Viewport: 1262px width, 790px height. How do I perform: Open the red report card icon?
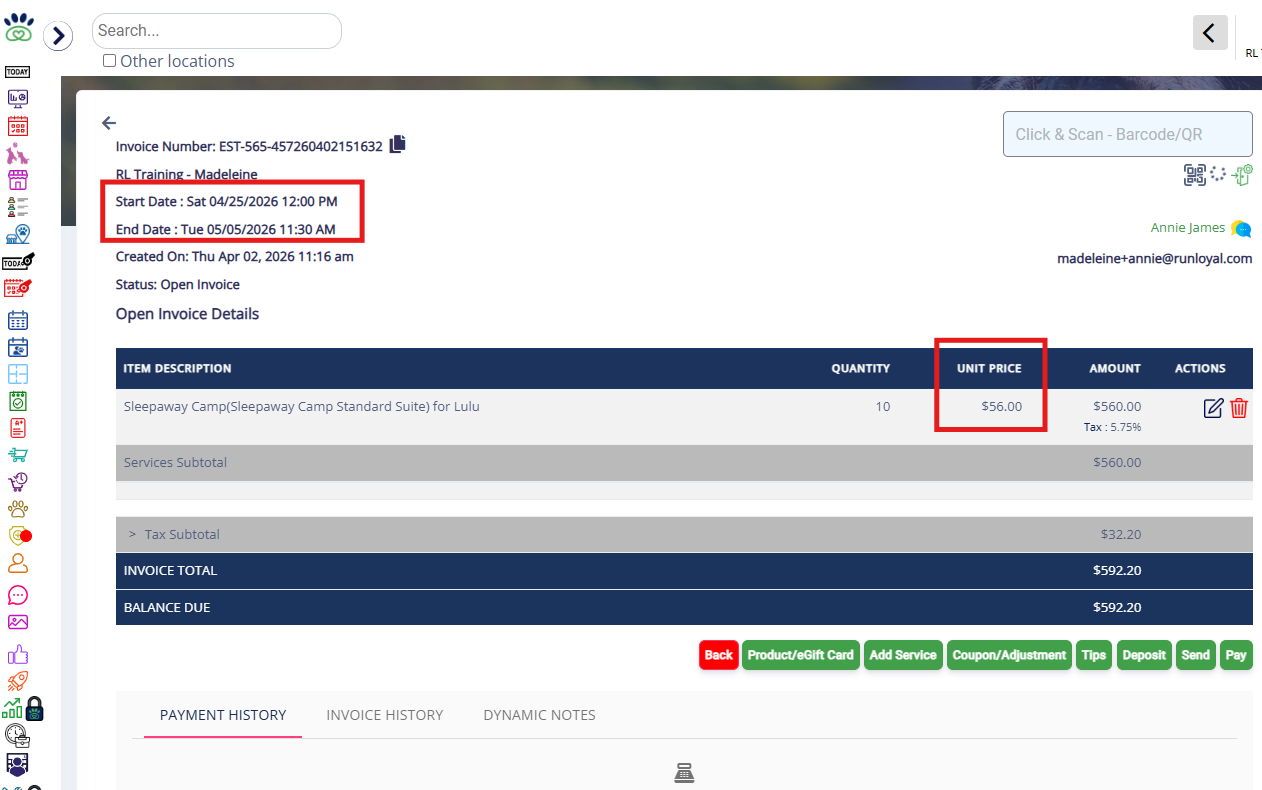(x=18, y=428)
